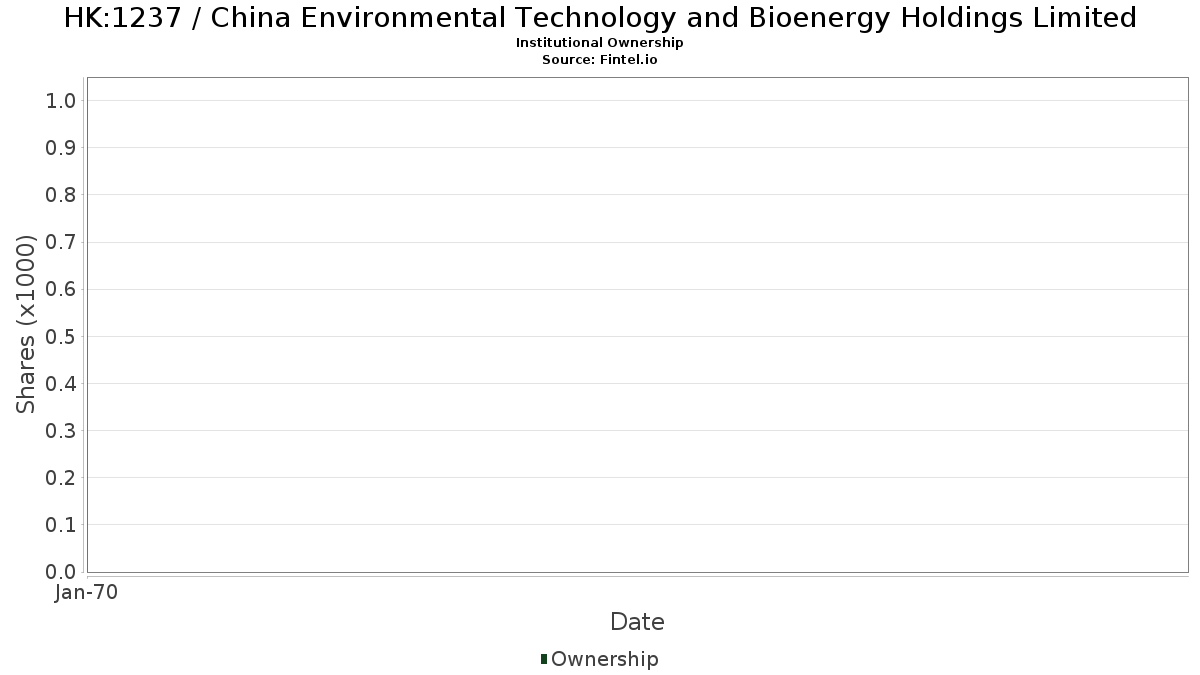Click the 0.1 y-axis label
The width and height of the screenshot is (1200, 675).
pos(61,524)
